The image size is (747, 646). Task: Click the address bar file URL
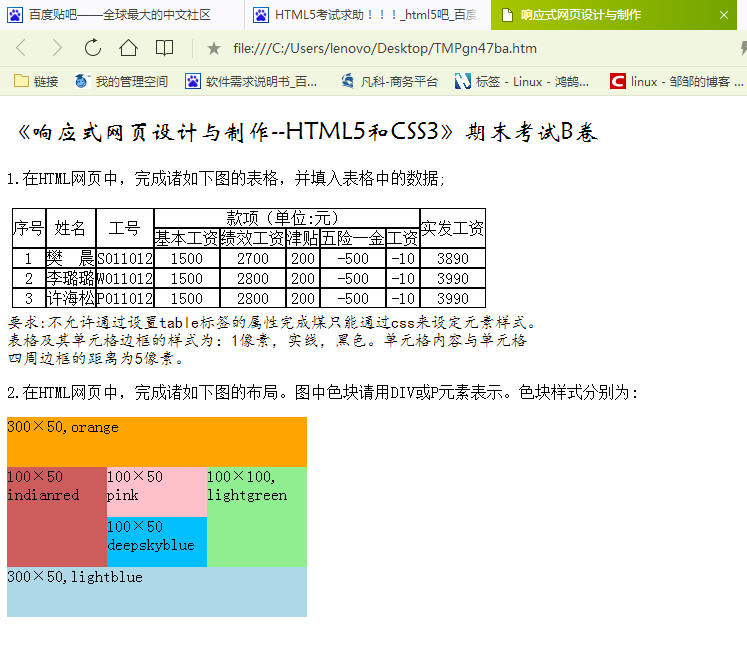(385, 48)
